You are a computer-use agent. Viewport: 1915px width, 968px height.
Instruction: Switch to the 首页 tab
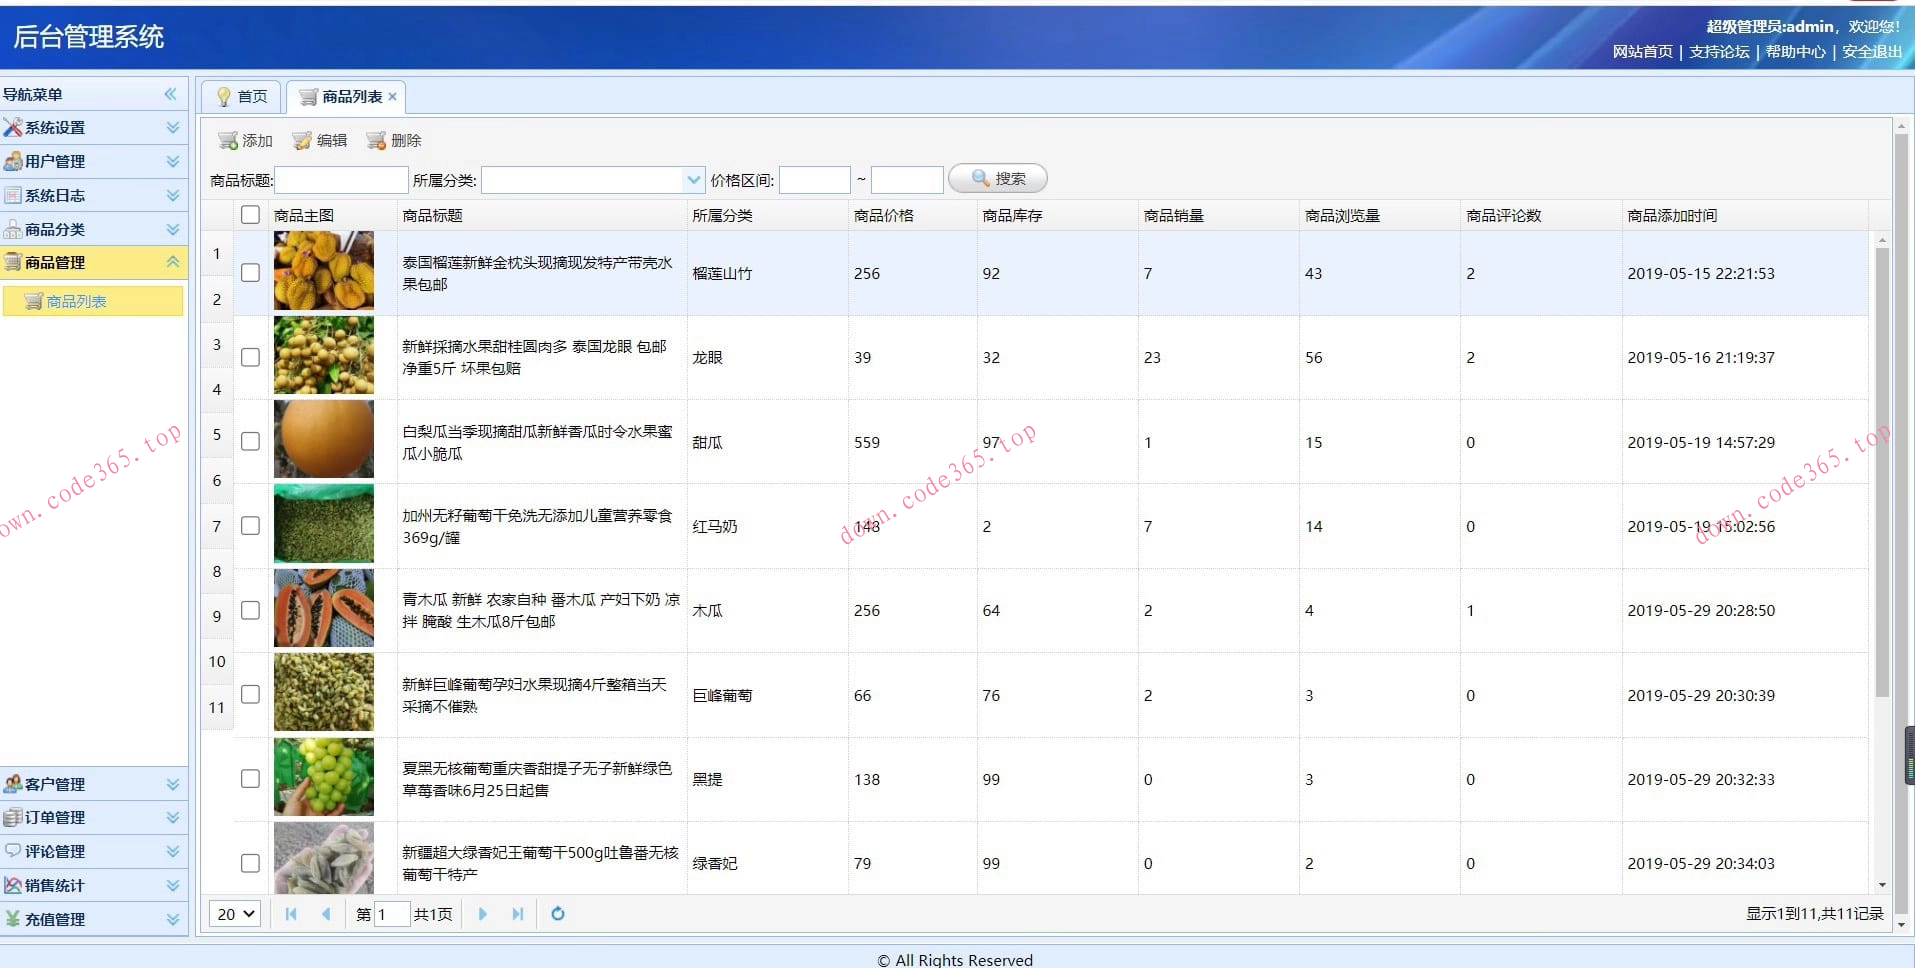[x=242, y=97]
